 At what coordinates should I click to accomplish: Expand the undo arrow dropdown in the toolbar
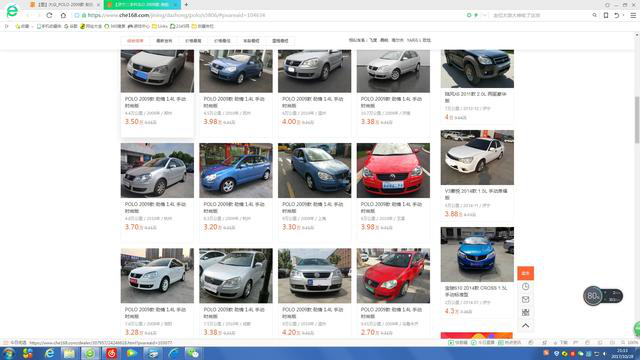[x=623, y=15]
